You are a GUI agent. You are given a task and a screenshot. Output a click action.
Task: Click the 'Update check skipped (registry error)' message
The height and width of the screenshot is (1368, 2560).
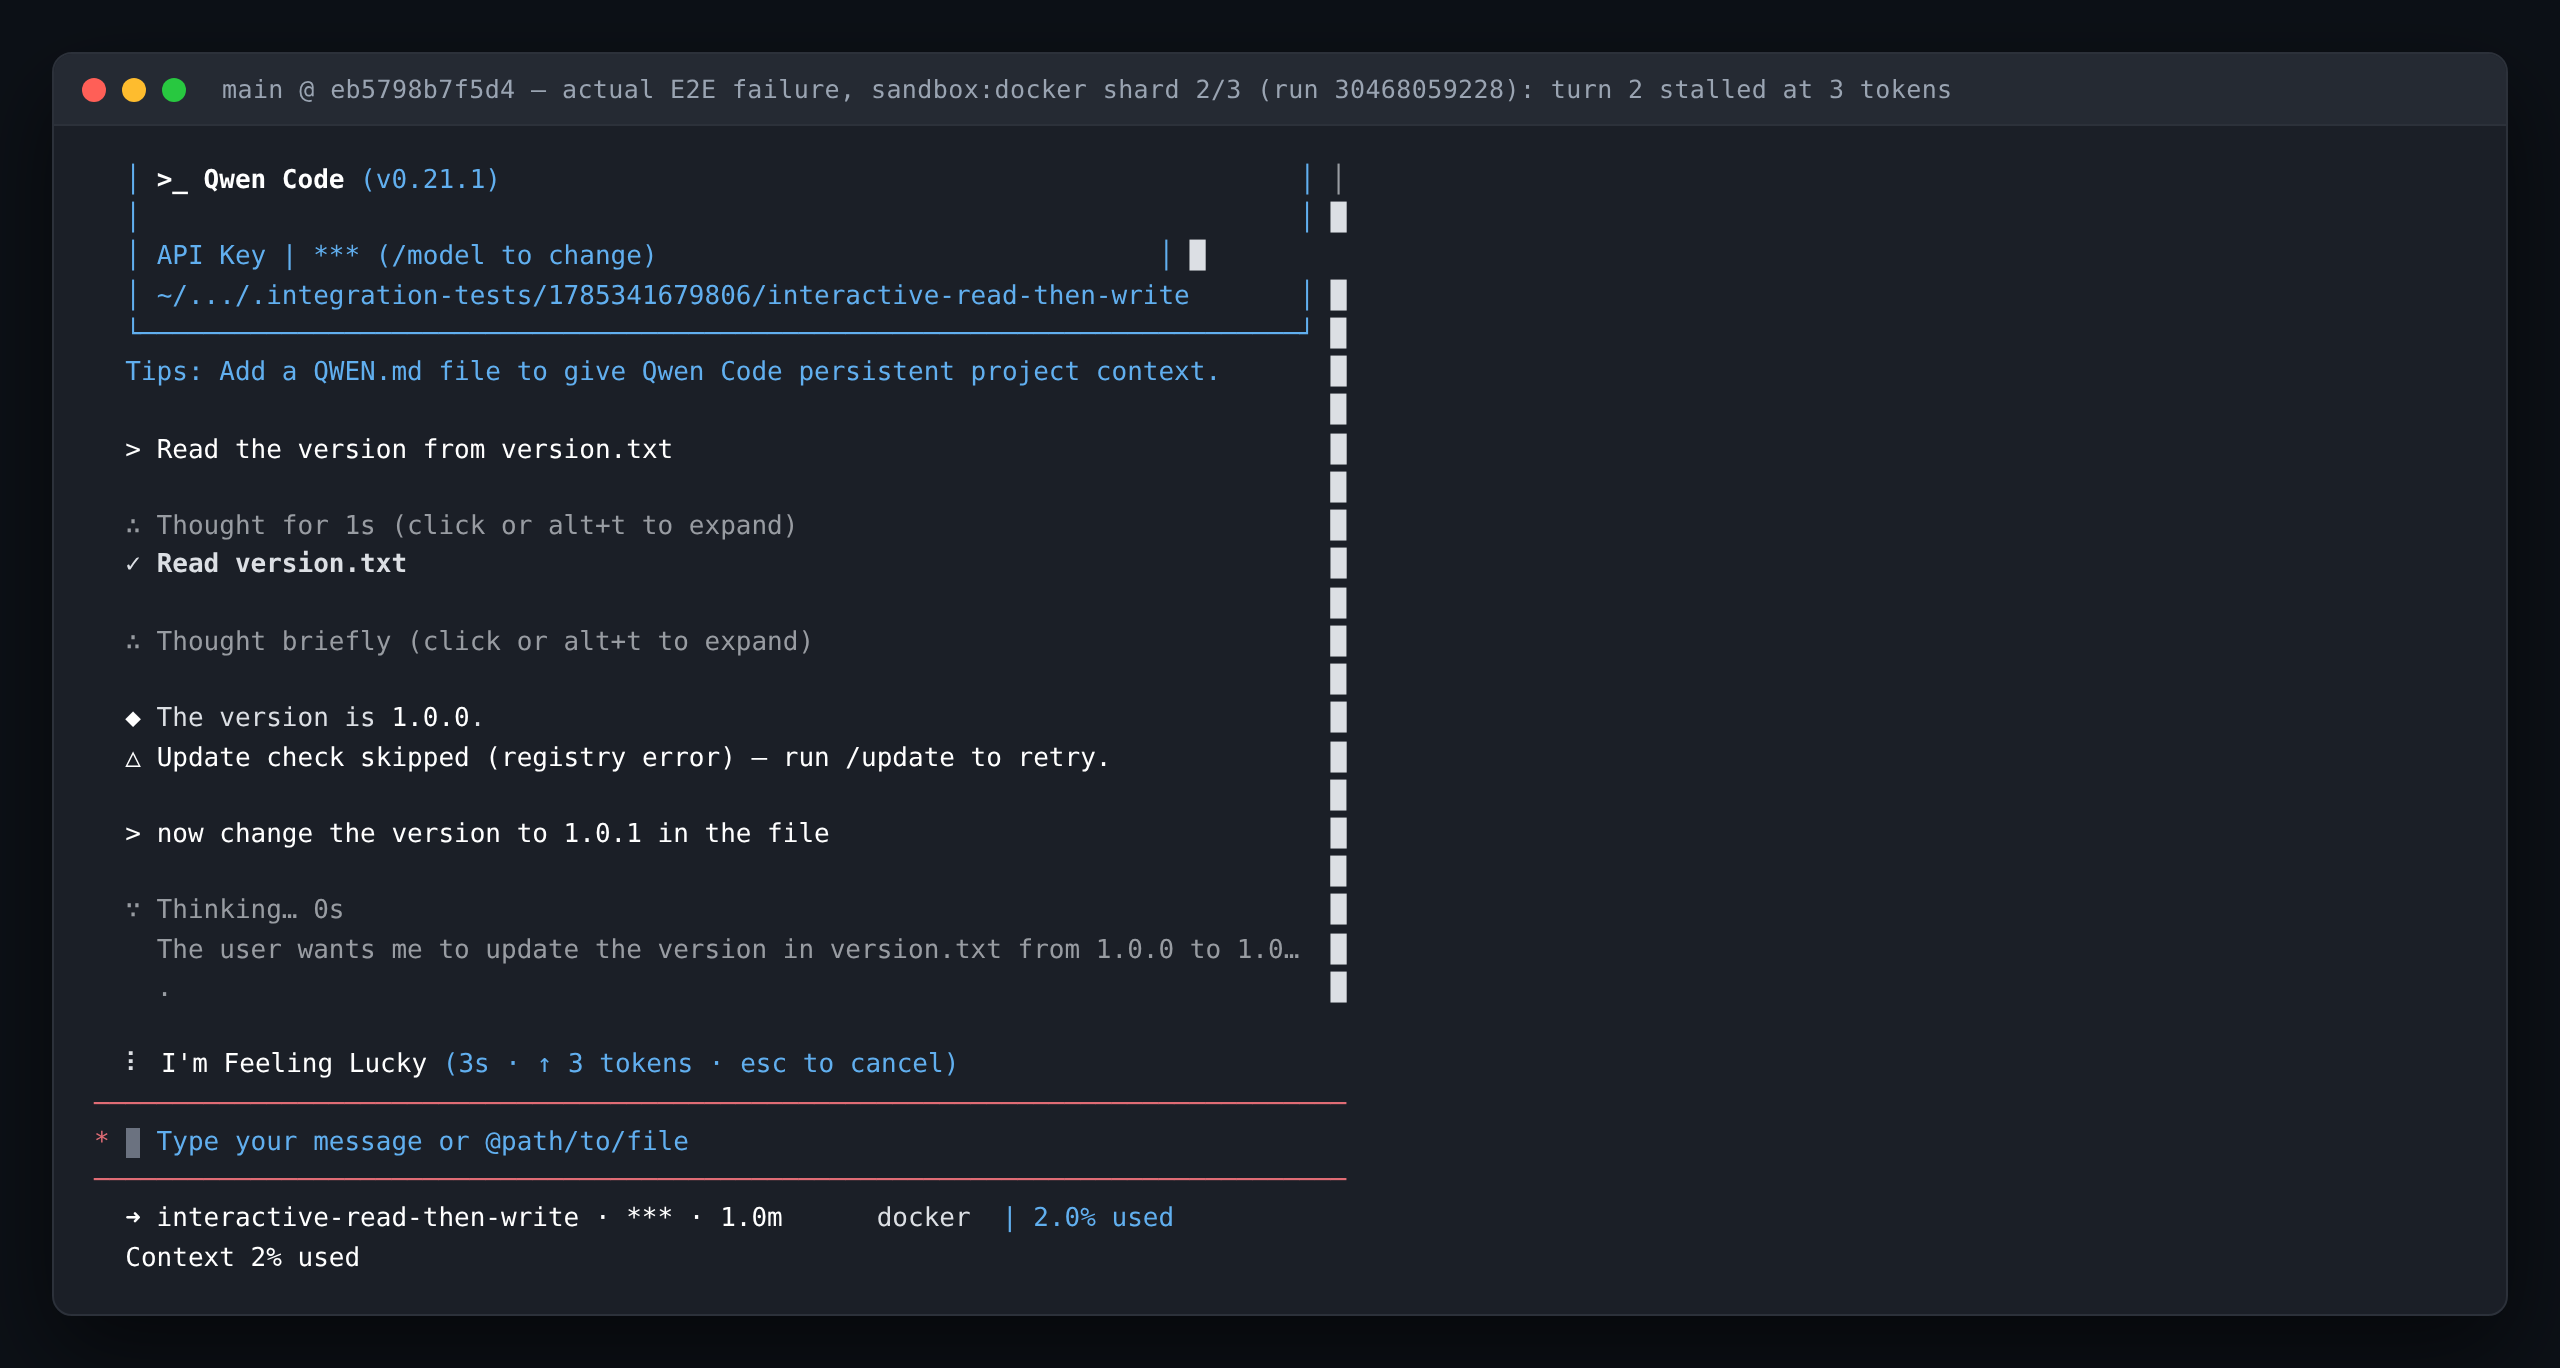[633, 758]
